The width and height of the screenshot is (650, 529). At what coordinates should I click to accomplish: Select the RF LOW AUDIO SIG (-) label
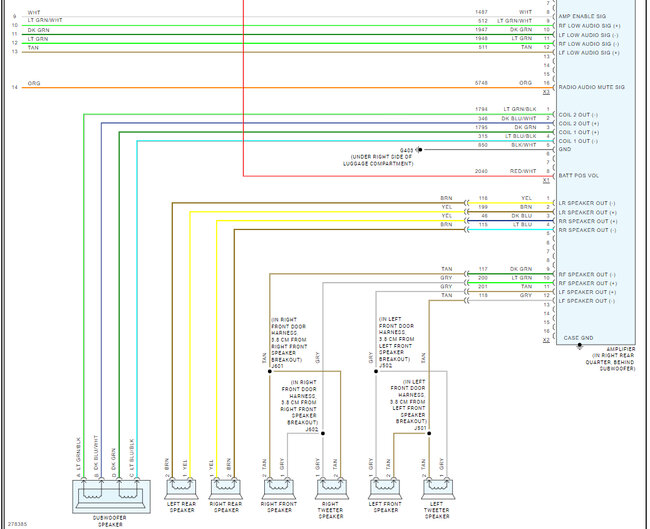pyautogui.click(x=589, y=44)
